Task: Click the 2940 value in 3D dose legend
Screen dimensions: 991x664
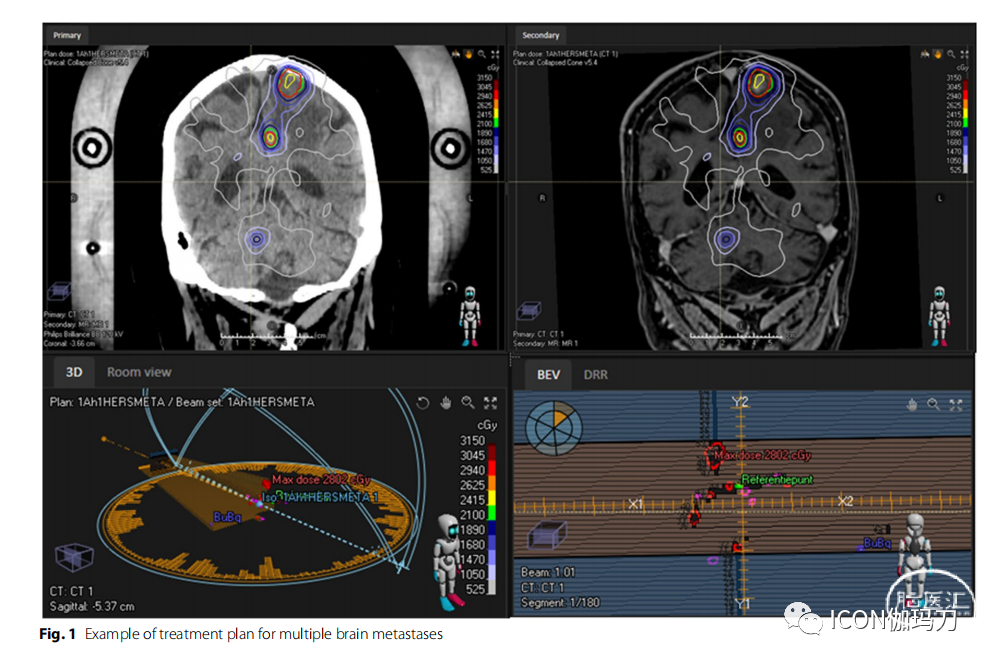Action: tap(472, 470)
